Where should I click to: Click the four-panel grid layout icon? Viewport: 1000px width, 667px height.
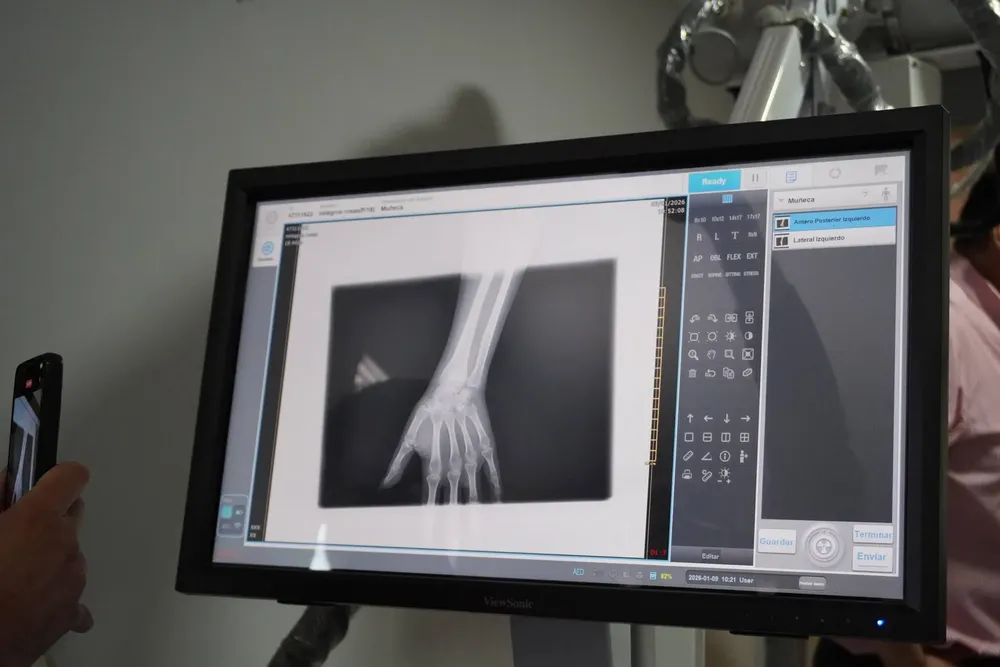745,437
